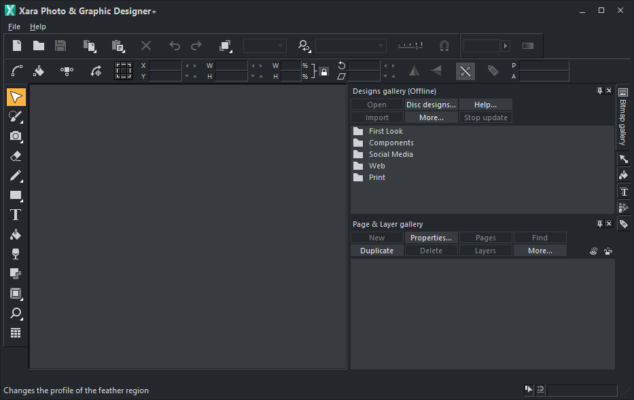Click the feather profile gradient icon
The width and height of the screenshot is (634, 400).
point(528,46)
